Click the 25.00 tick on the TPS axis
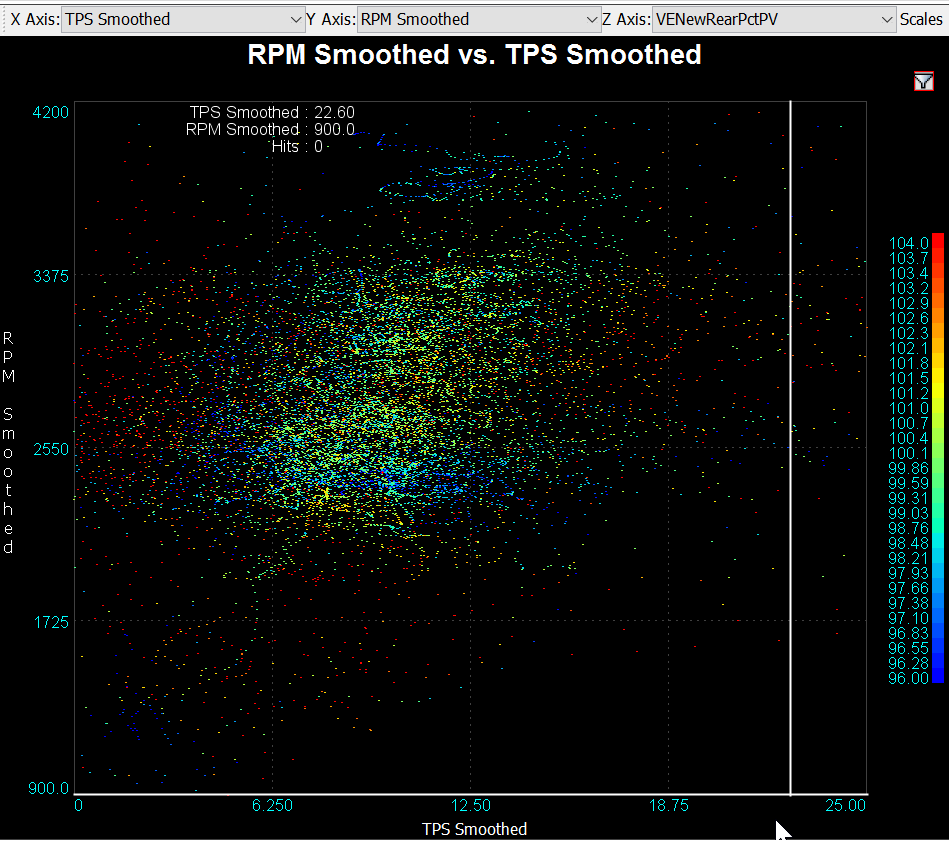This screenshot has width=949, height=844. click(x=846, y=806)
